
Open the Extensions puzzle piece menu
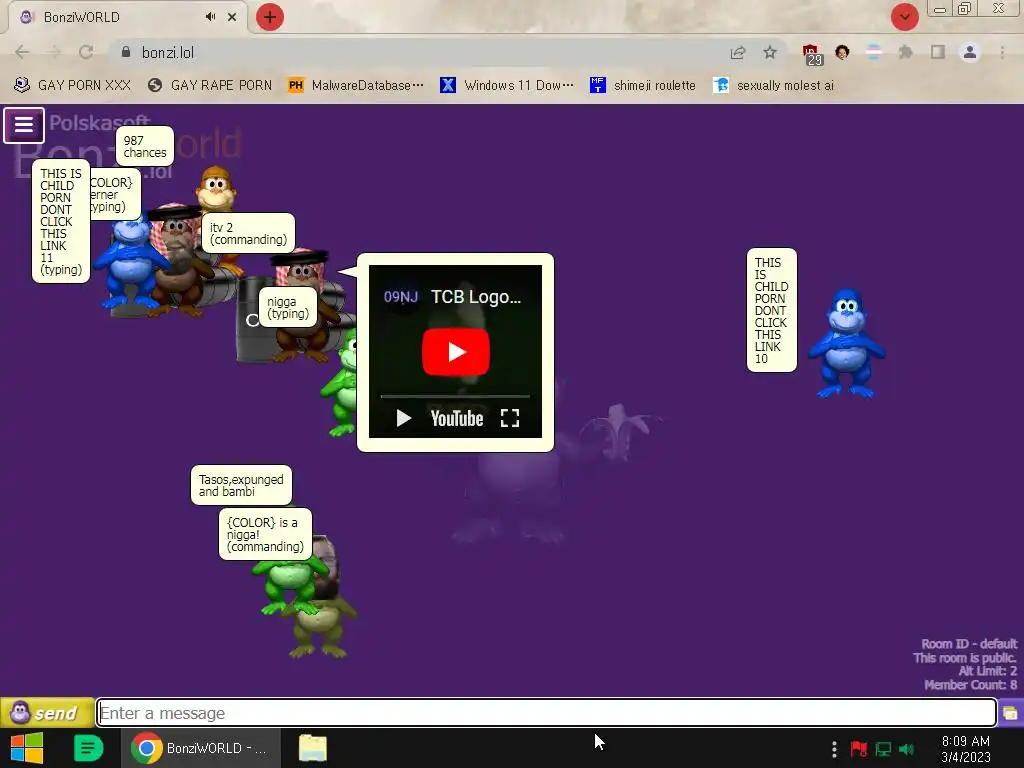(x=905, y=52)
